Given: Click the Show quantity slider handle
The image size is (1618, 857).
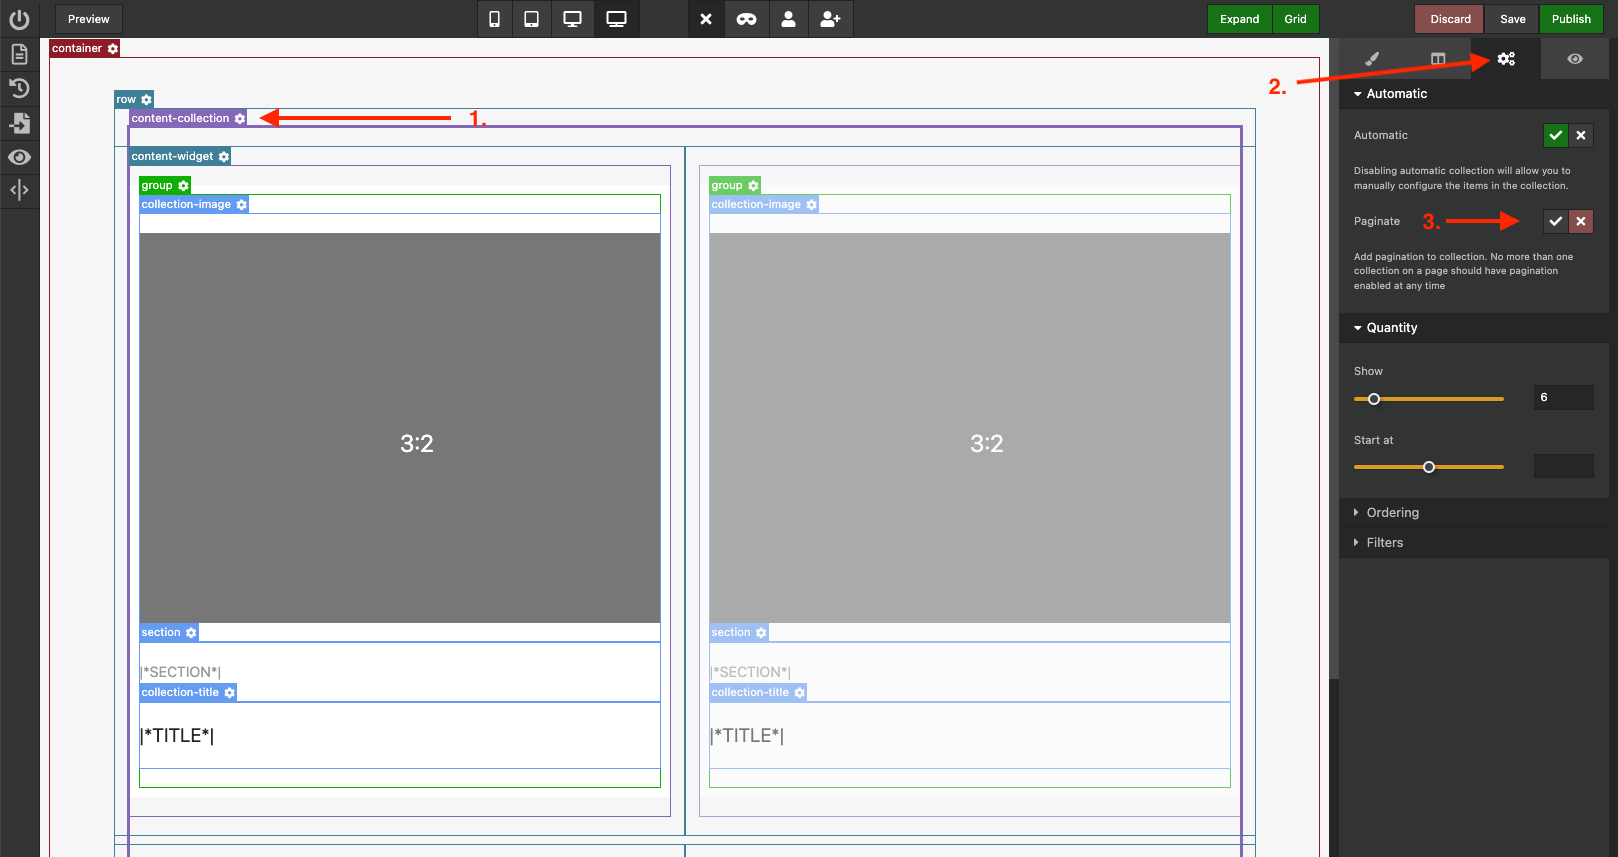Looking at the screenshot, I should 1374,399.
